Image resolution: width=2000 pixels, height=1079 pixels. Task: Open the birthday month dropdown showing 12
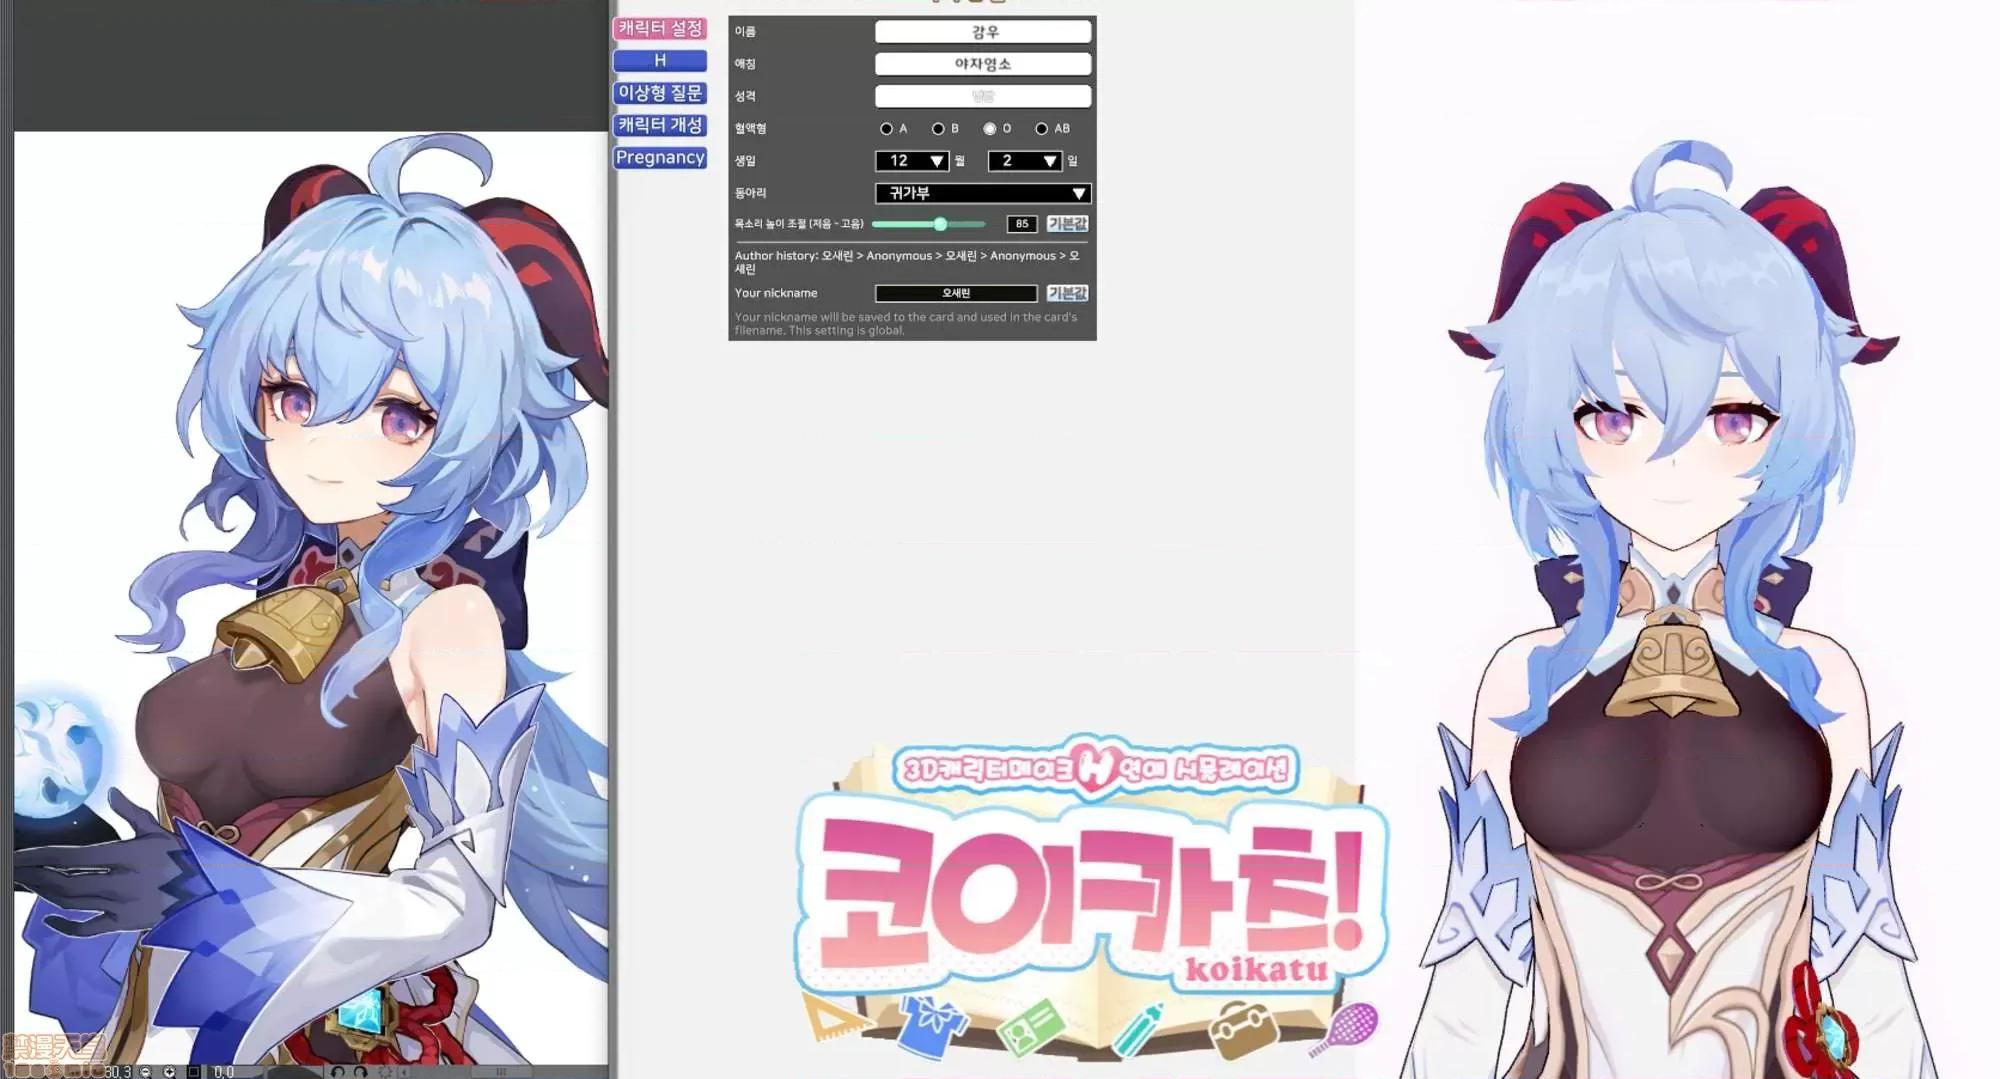tap(912, 161)
